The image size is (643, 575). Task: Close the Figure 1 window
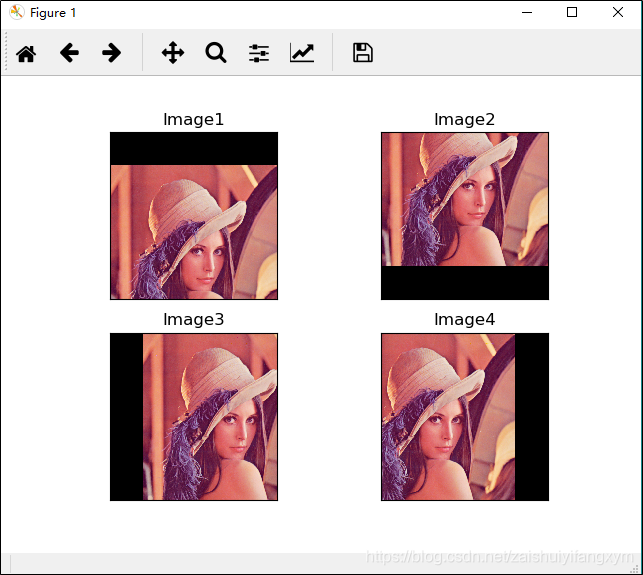[x=618, y=12]
